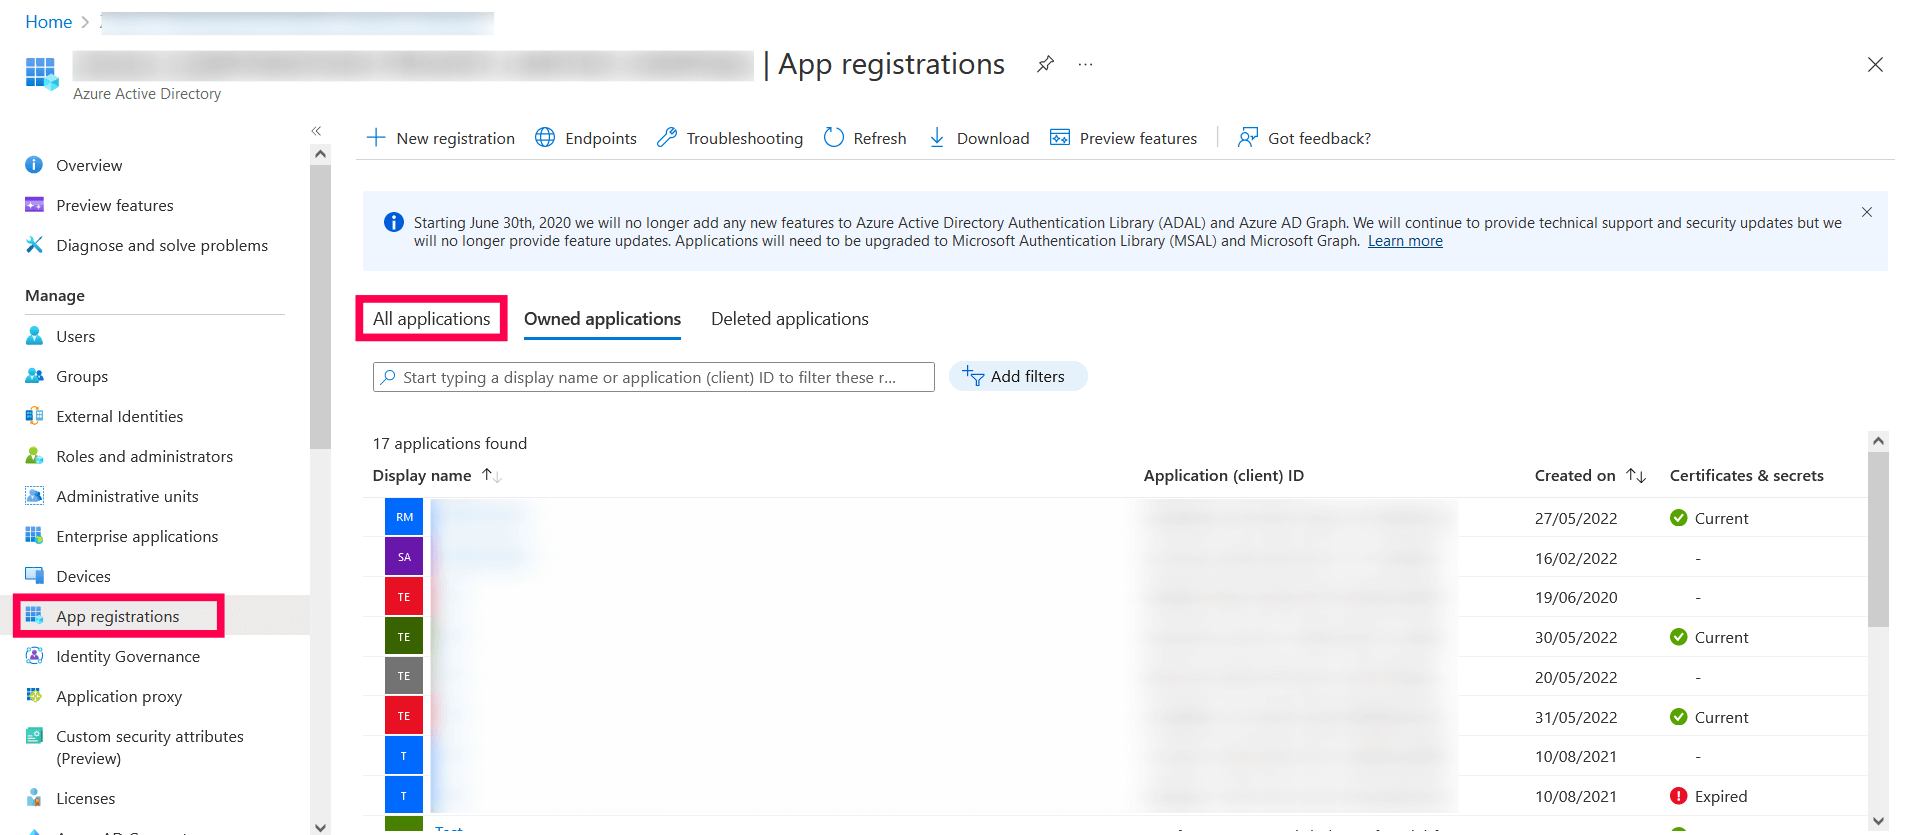Follow the Learn more link

point(1404,241)
